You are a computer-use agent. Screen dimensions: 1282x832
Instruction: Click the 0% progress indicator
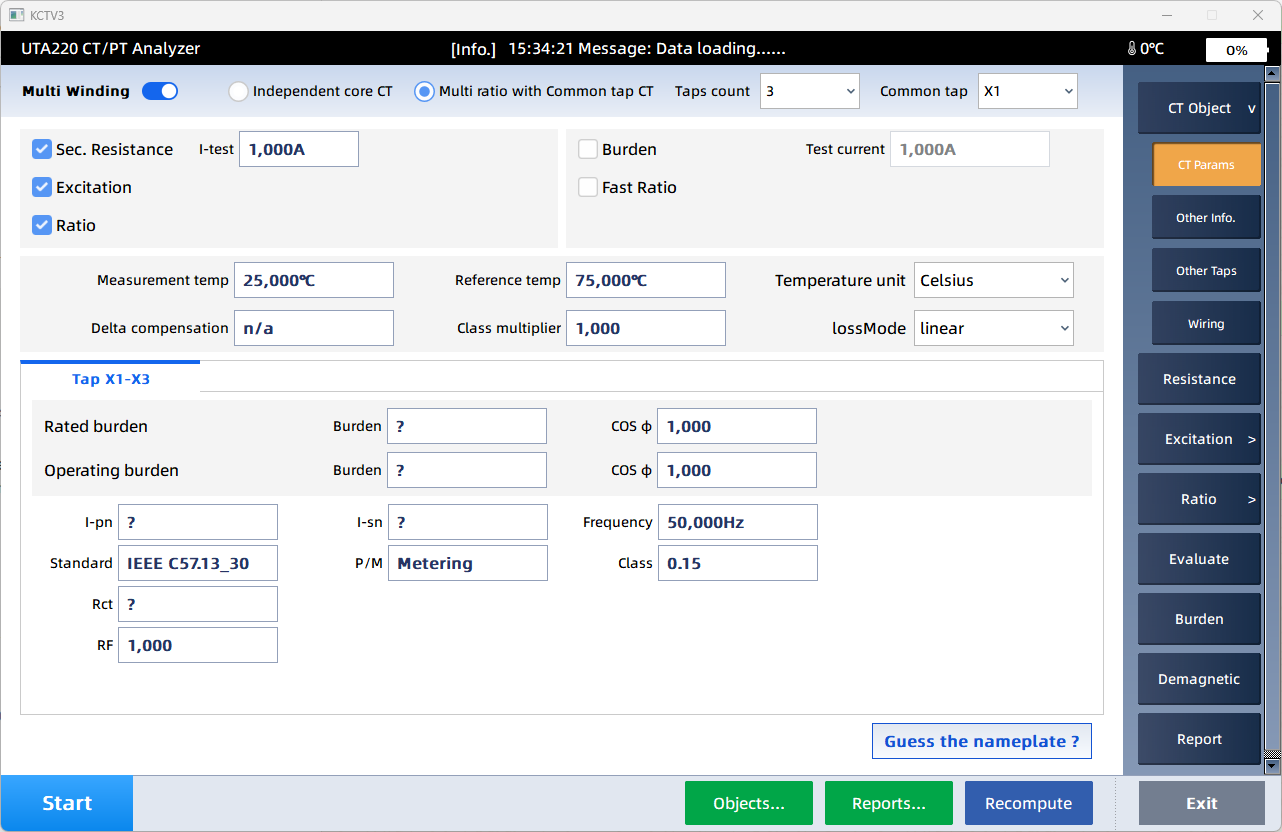pos(1236,50)
